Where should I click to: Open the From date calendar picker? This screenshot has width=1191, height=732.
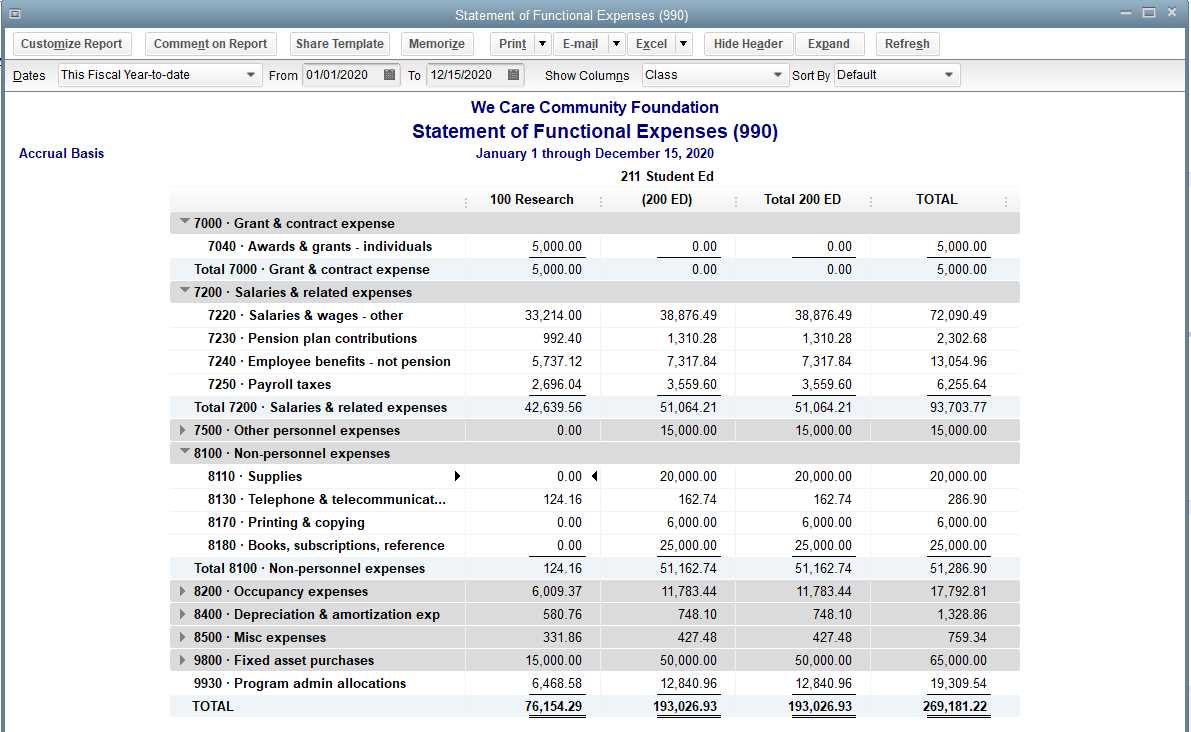[x=390, y=74]
